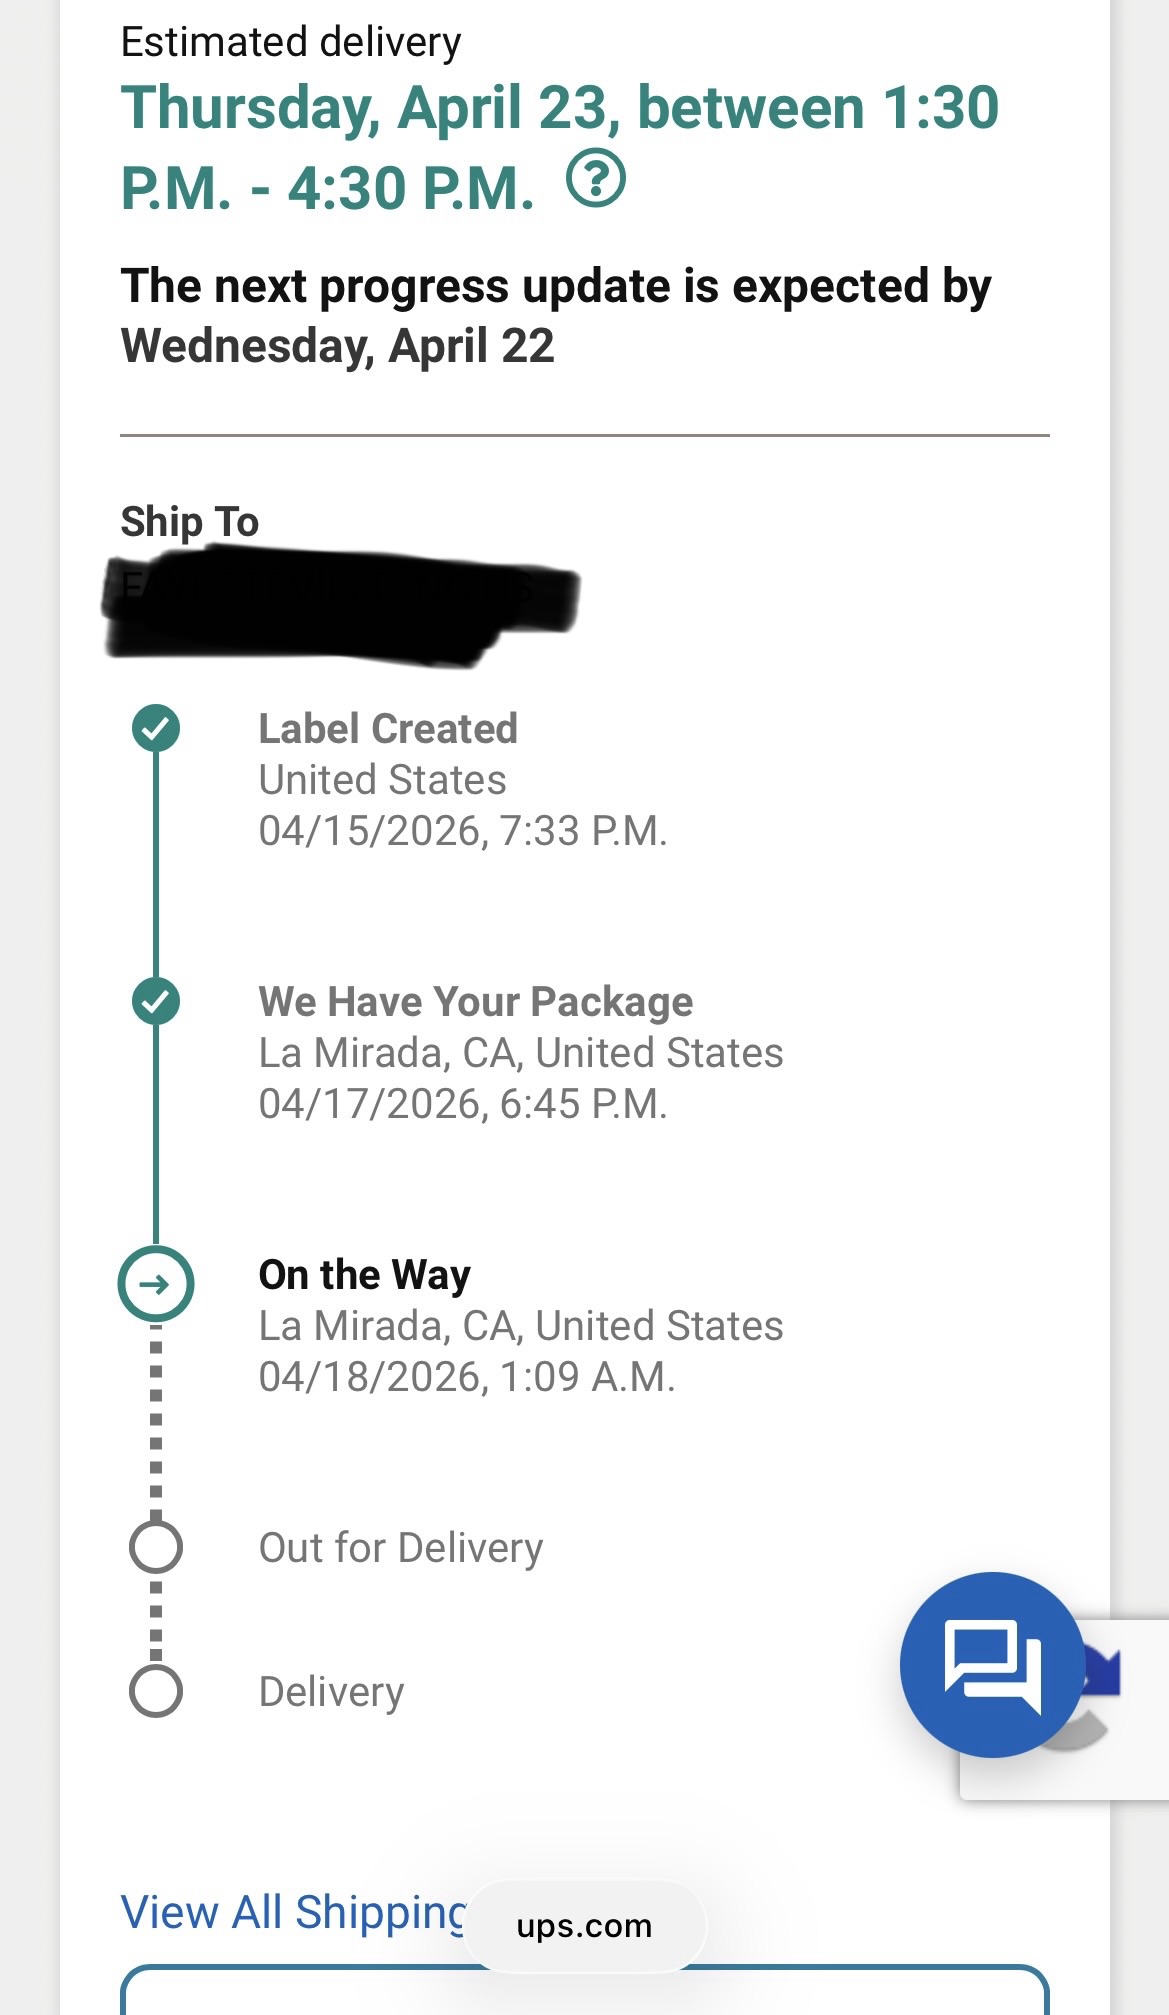The image size is (1169, 2015).
Task: Click the Delivery step label
Action: [331, 1692]
